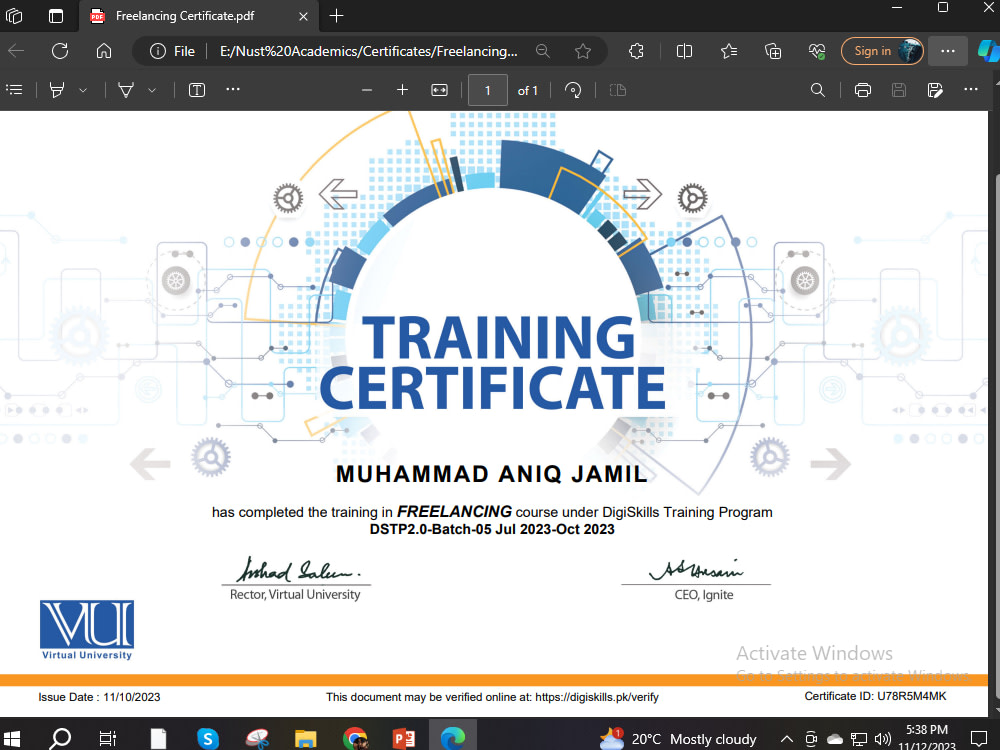Open more PDF annotation tools menu
Image resolution: width=1000 pixels, height=750 pixels.
233,89
